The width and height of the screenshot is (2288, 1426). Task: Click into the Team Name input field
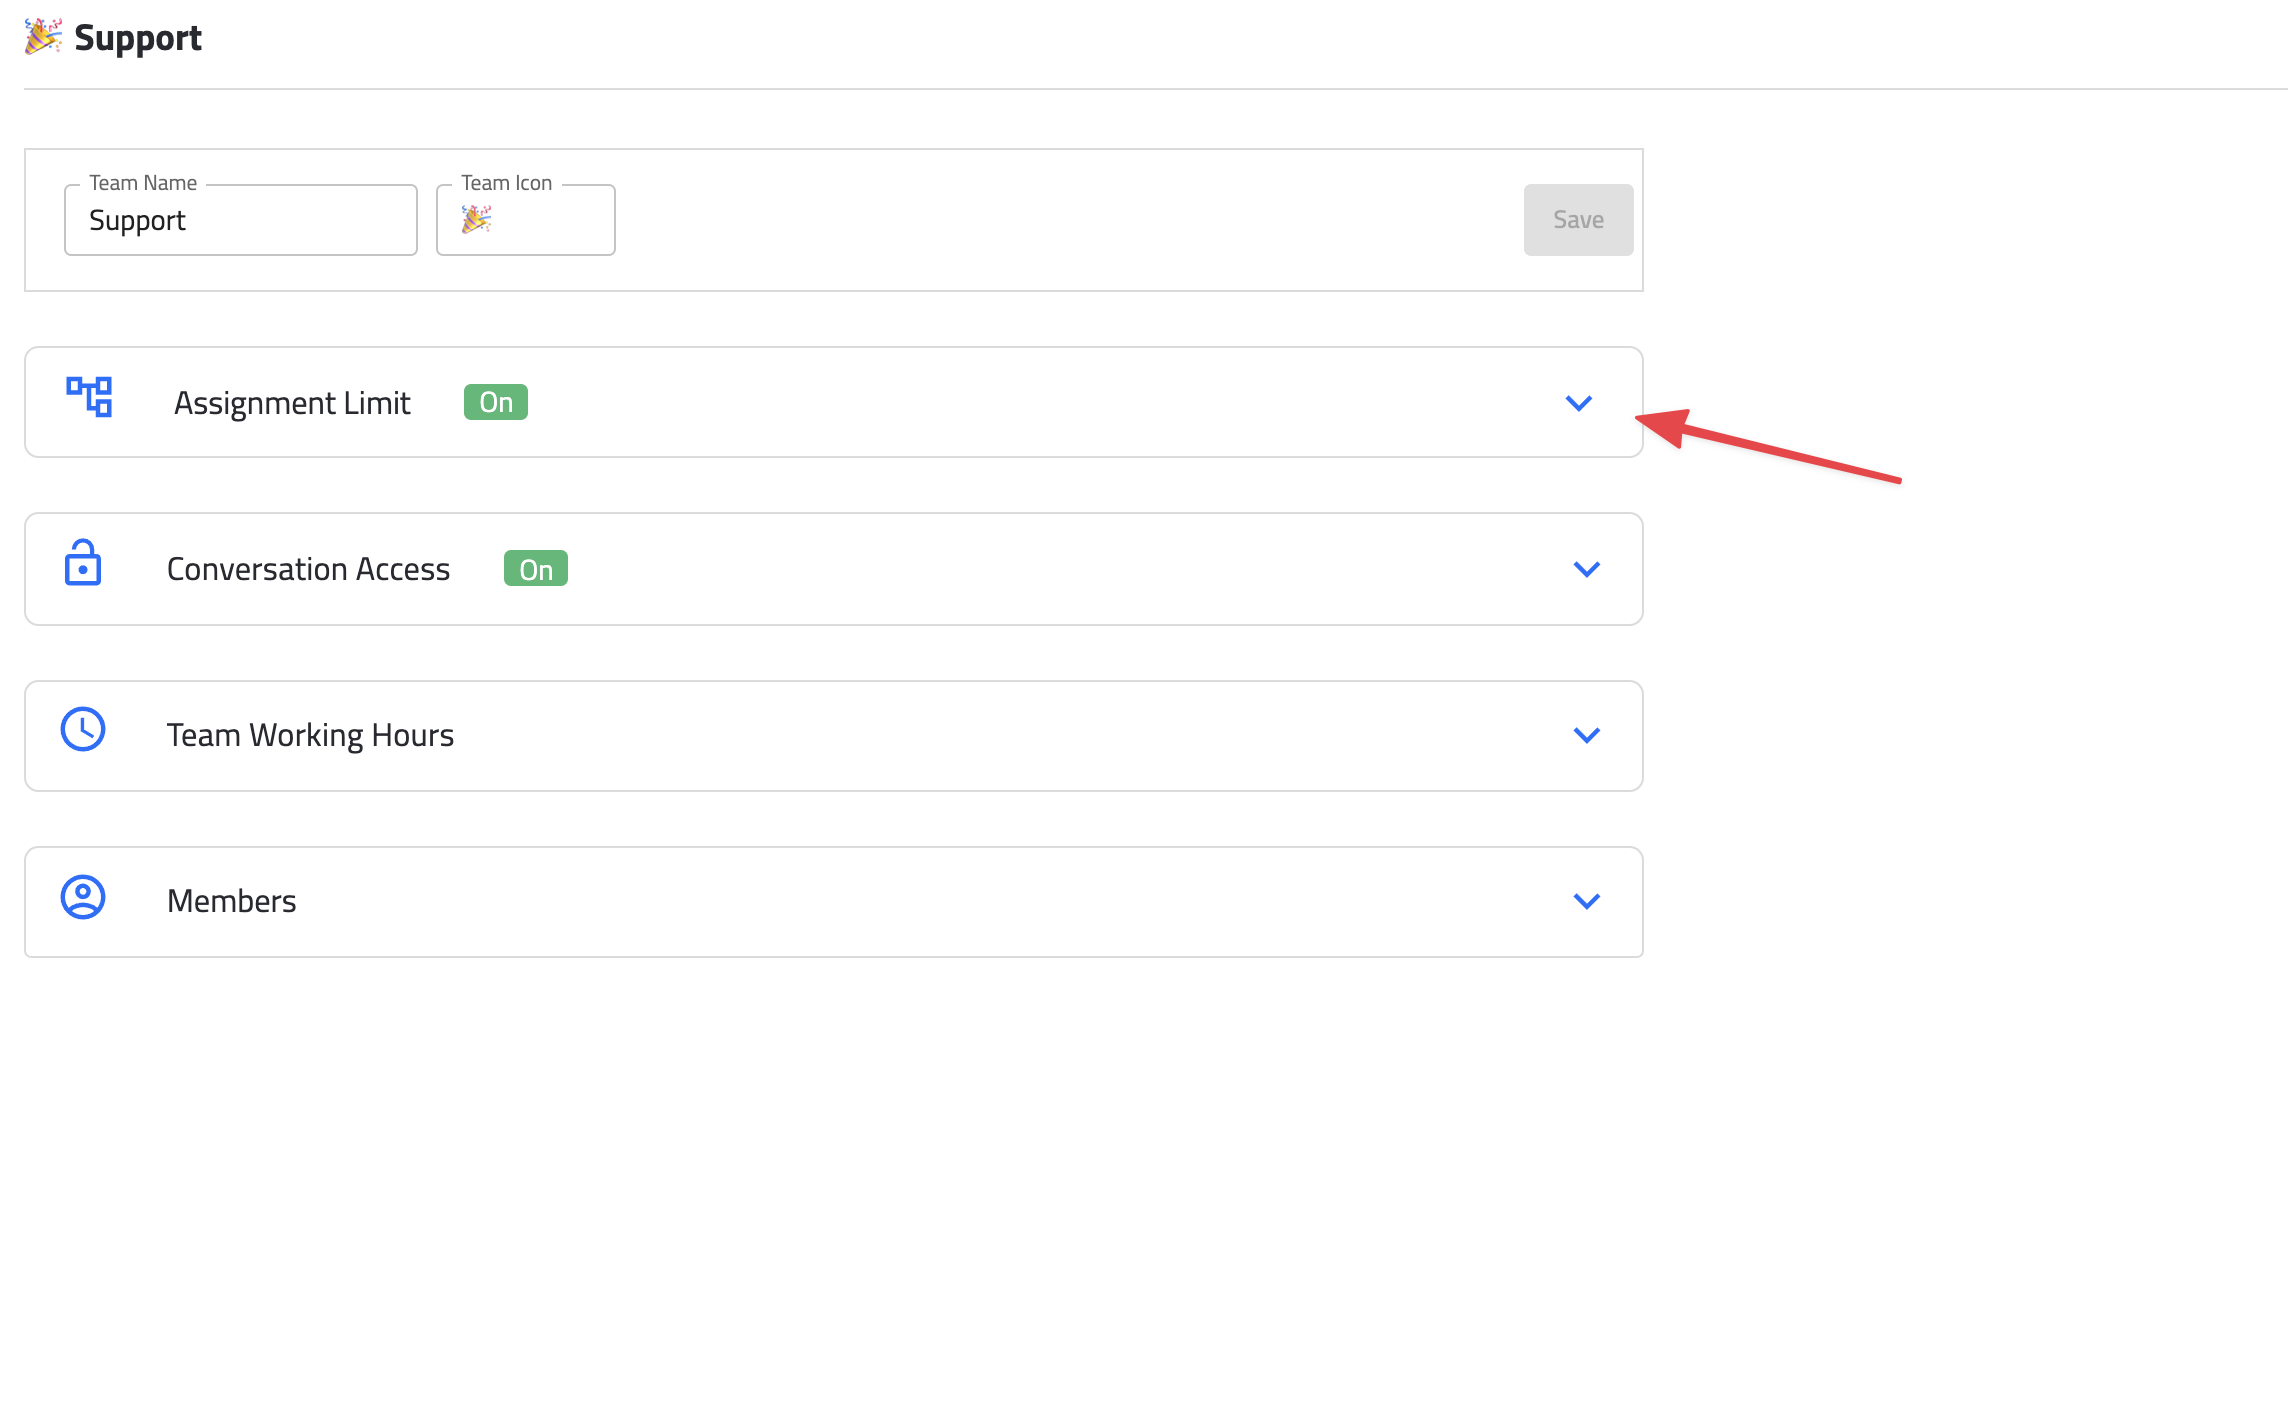coord(241,220)
